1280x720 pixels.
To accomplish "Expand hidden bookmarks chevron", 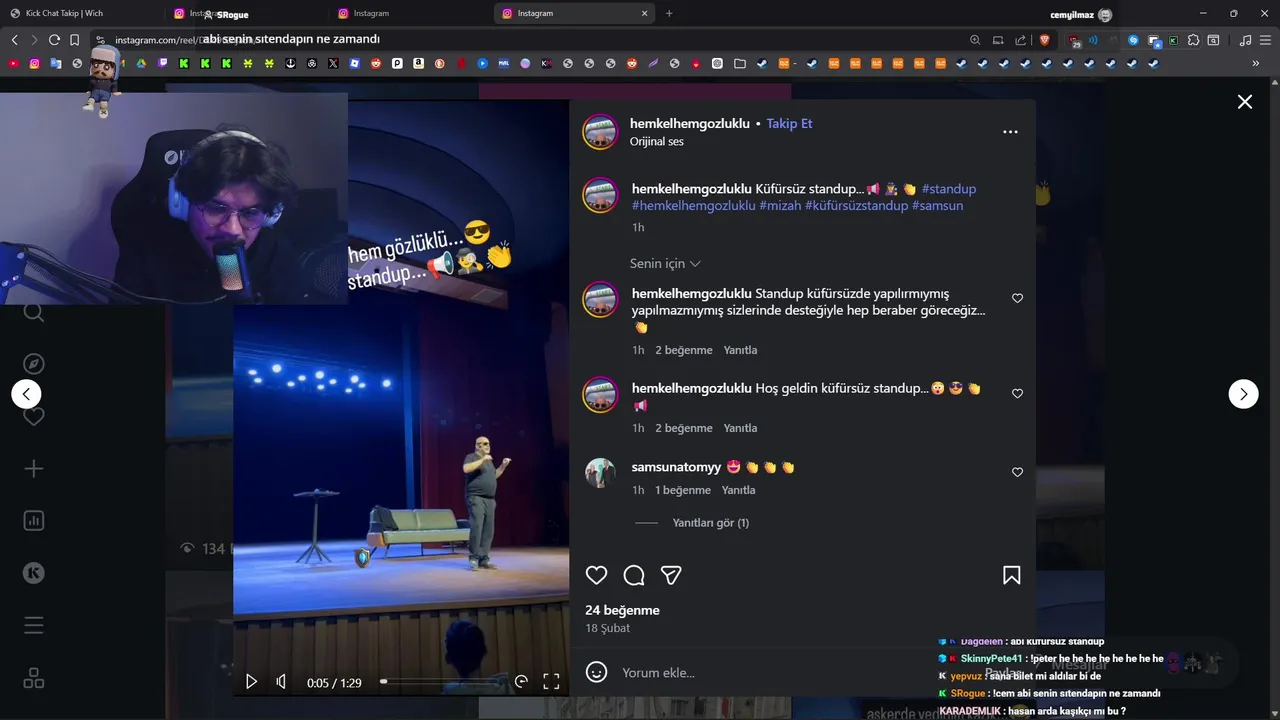I will pyautogui.click(x=1256, y=63).
